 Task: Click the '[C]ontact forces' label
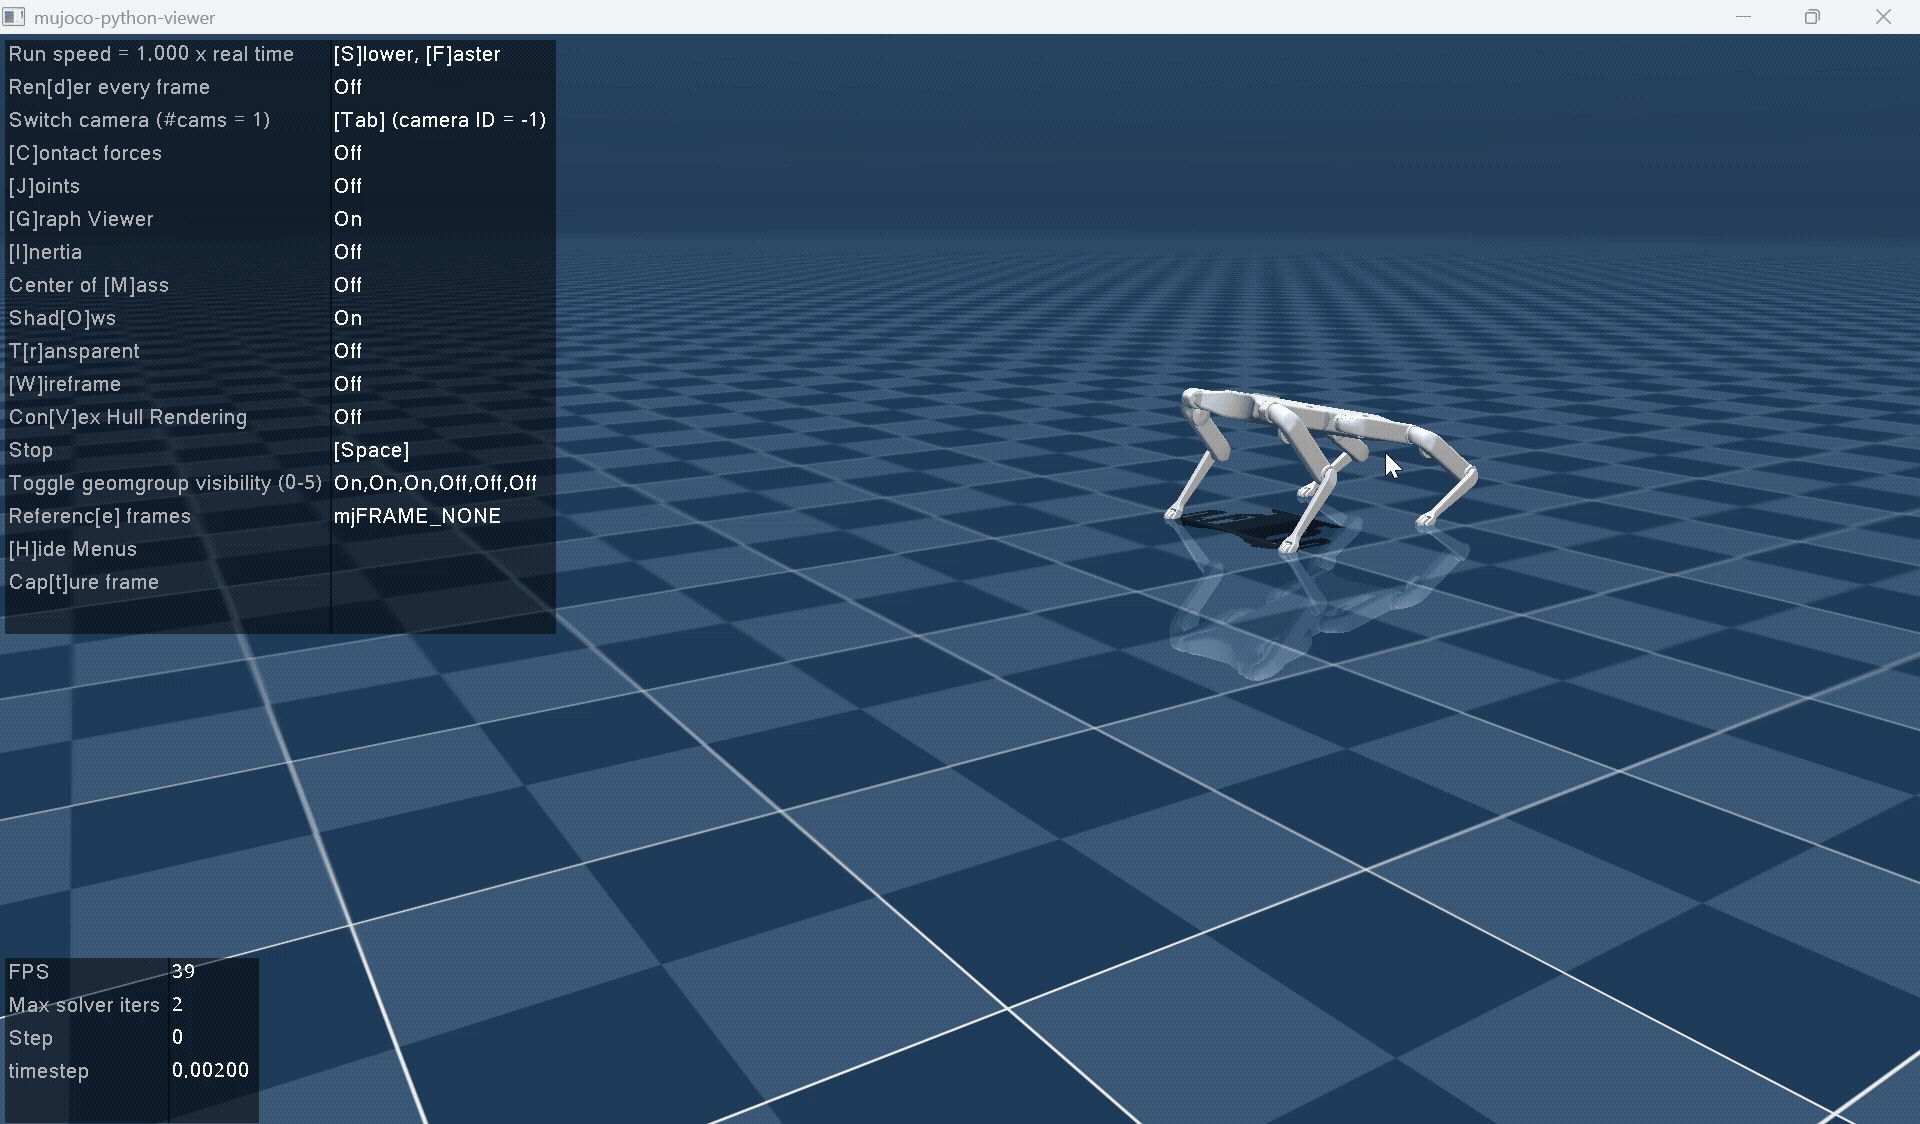pyautogui.click(x=85, y=153)
